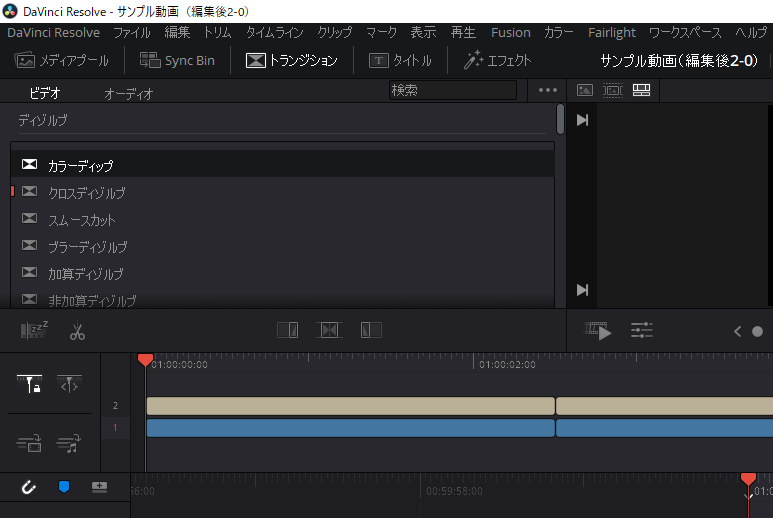Open the タイトル panel
The height and width of the screenshot is (518, 773).
pos(400,61)
